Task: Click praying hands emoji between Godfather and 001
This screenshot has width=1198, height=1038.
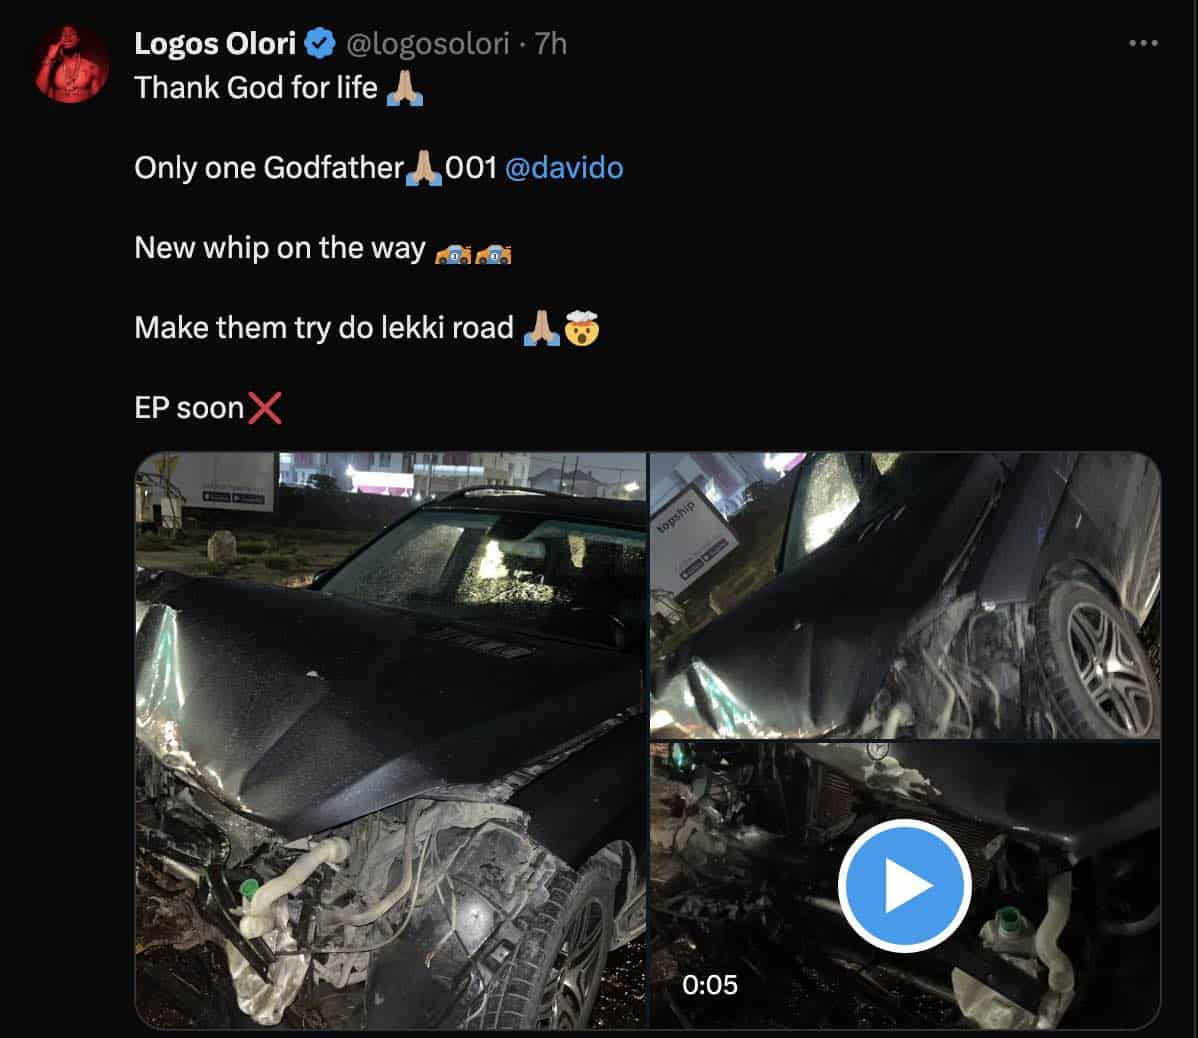Action: [x=425, y=168]
